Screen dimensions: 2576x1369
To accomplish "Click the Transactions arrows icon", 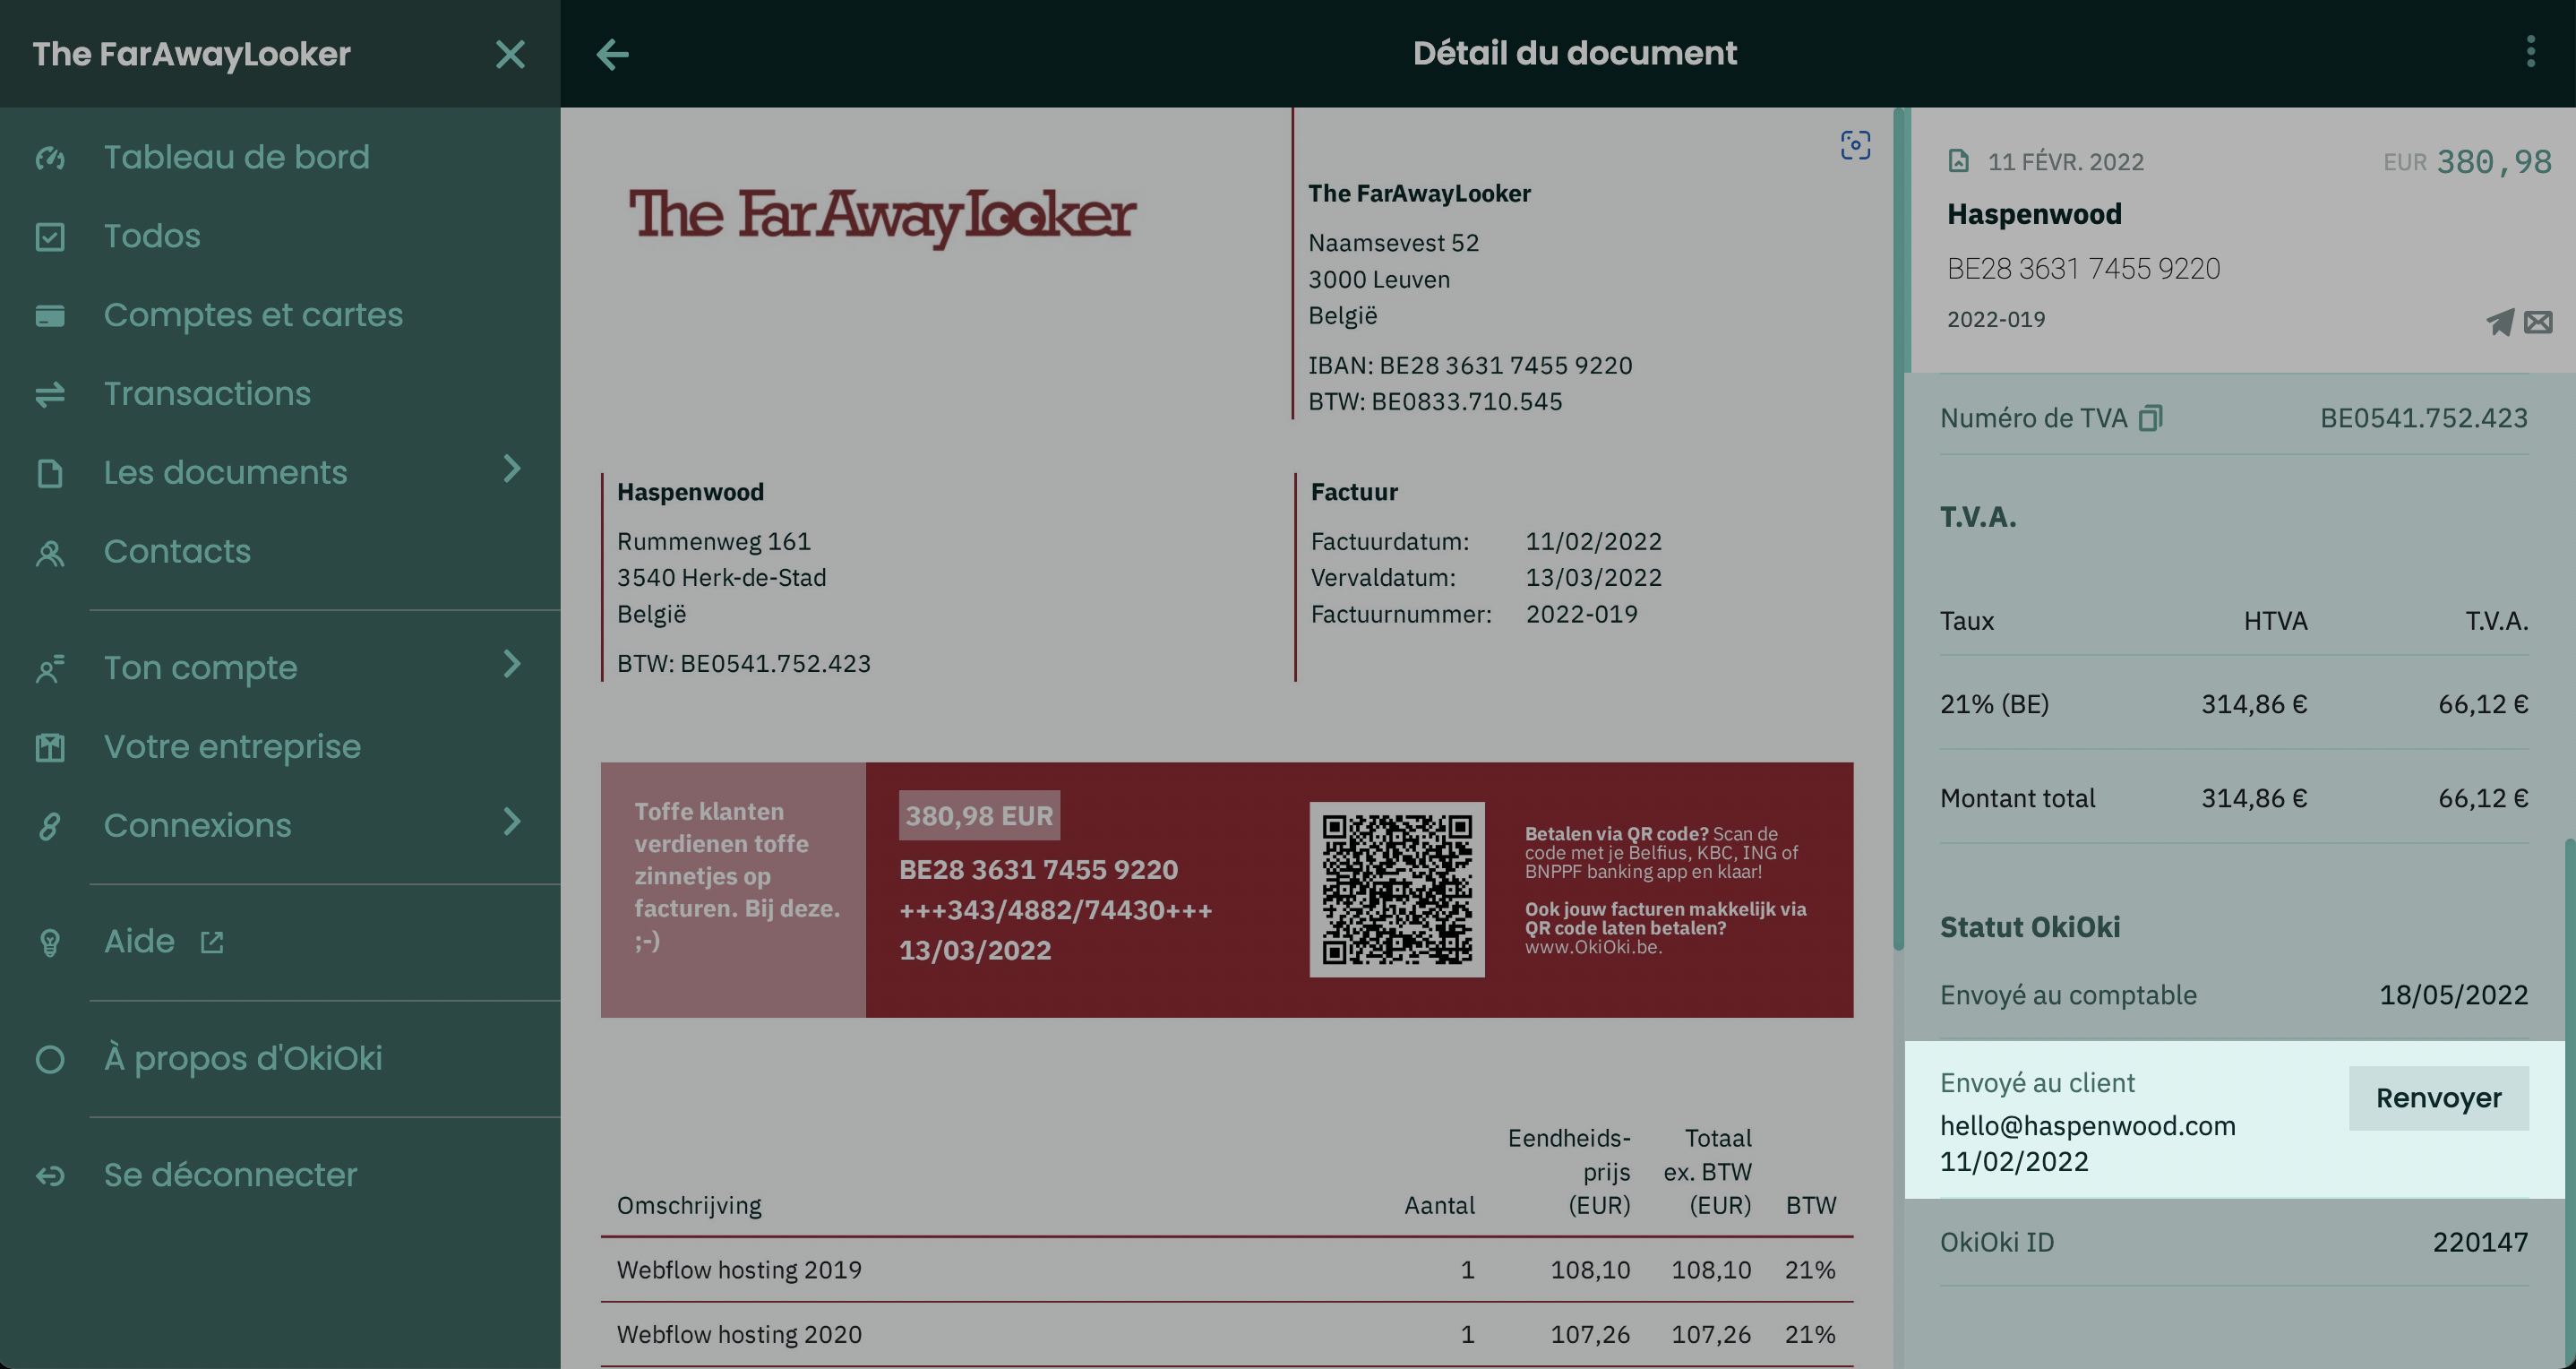I will click(x=50, y=394).
